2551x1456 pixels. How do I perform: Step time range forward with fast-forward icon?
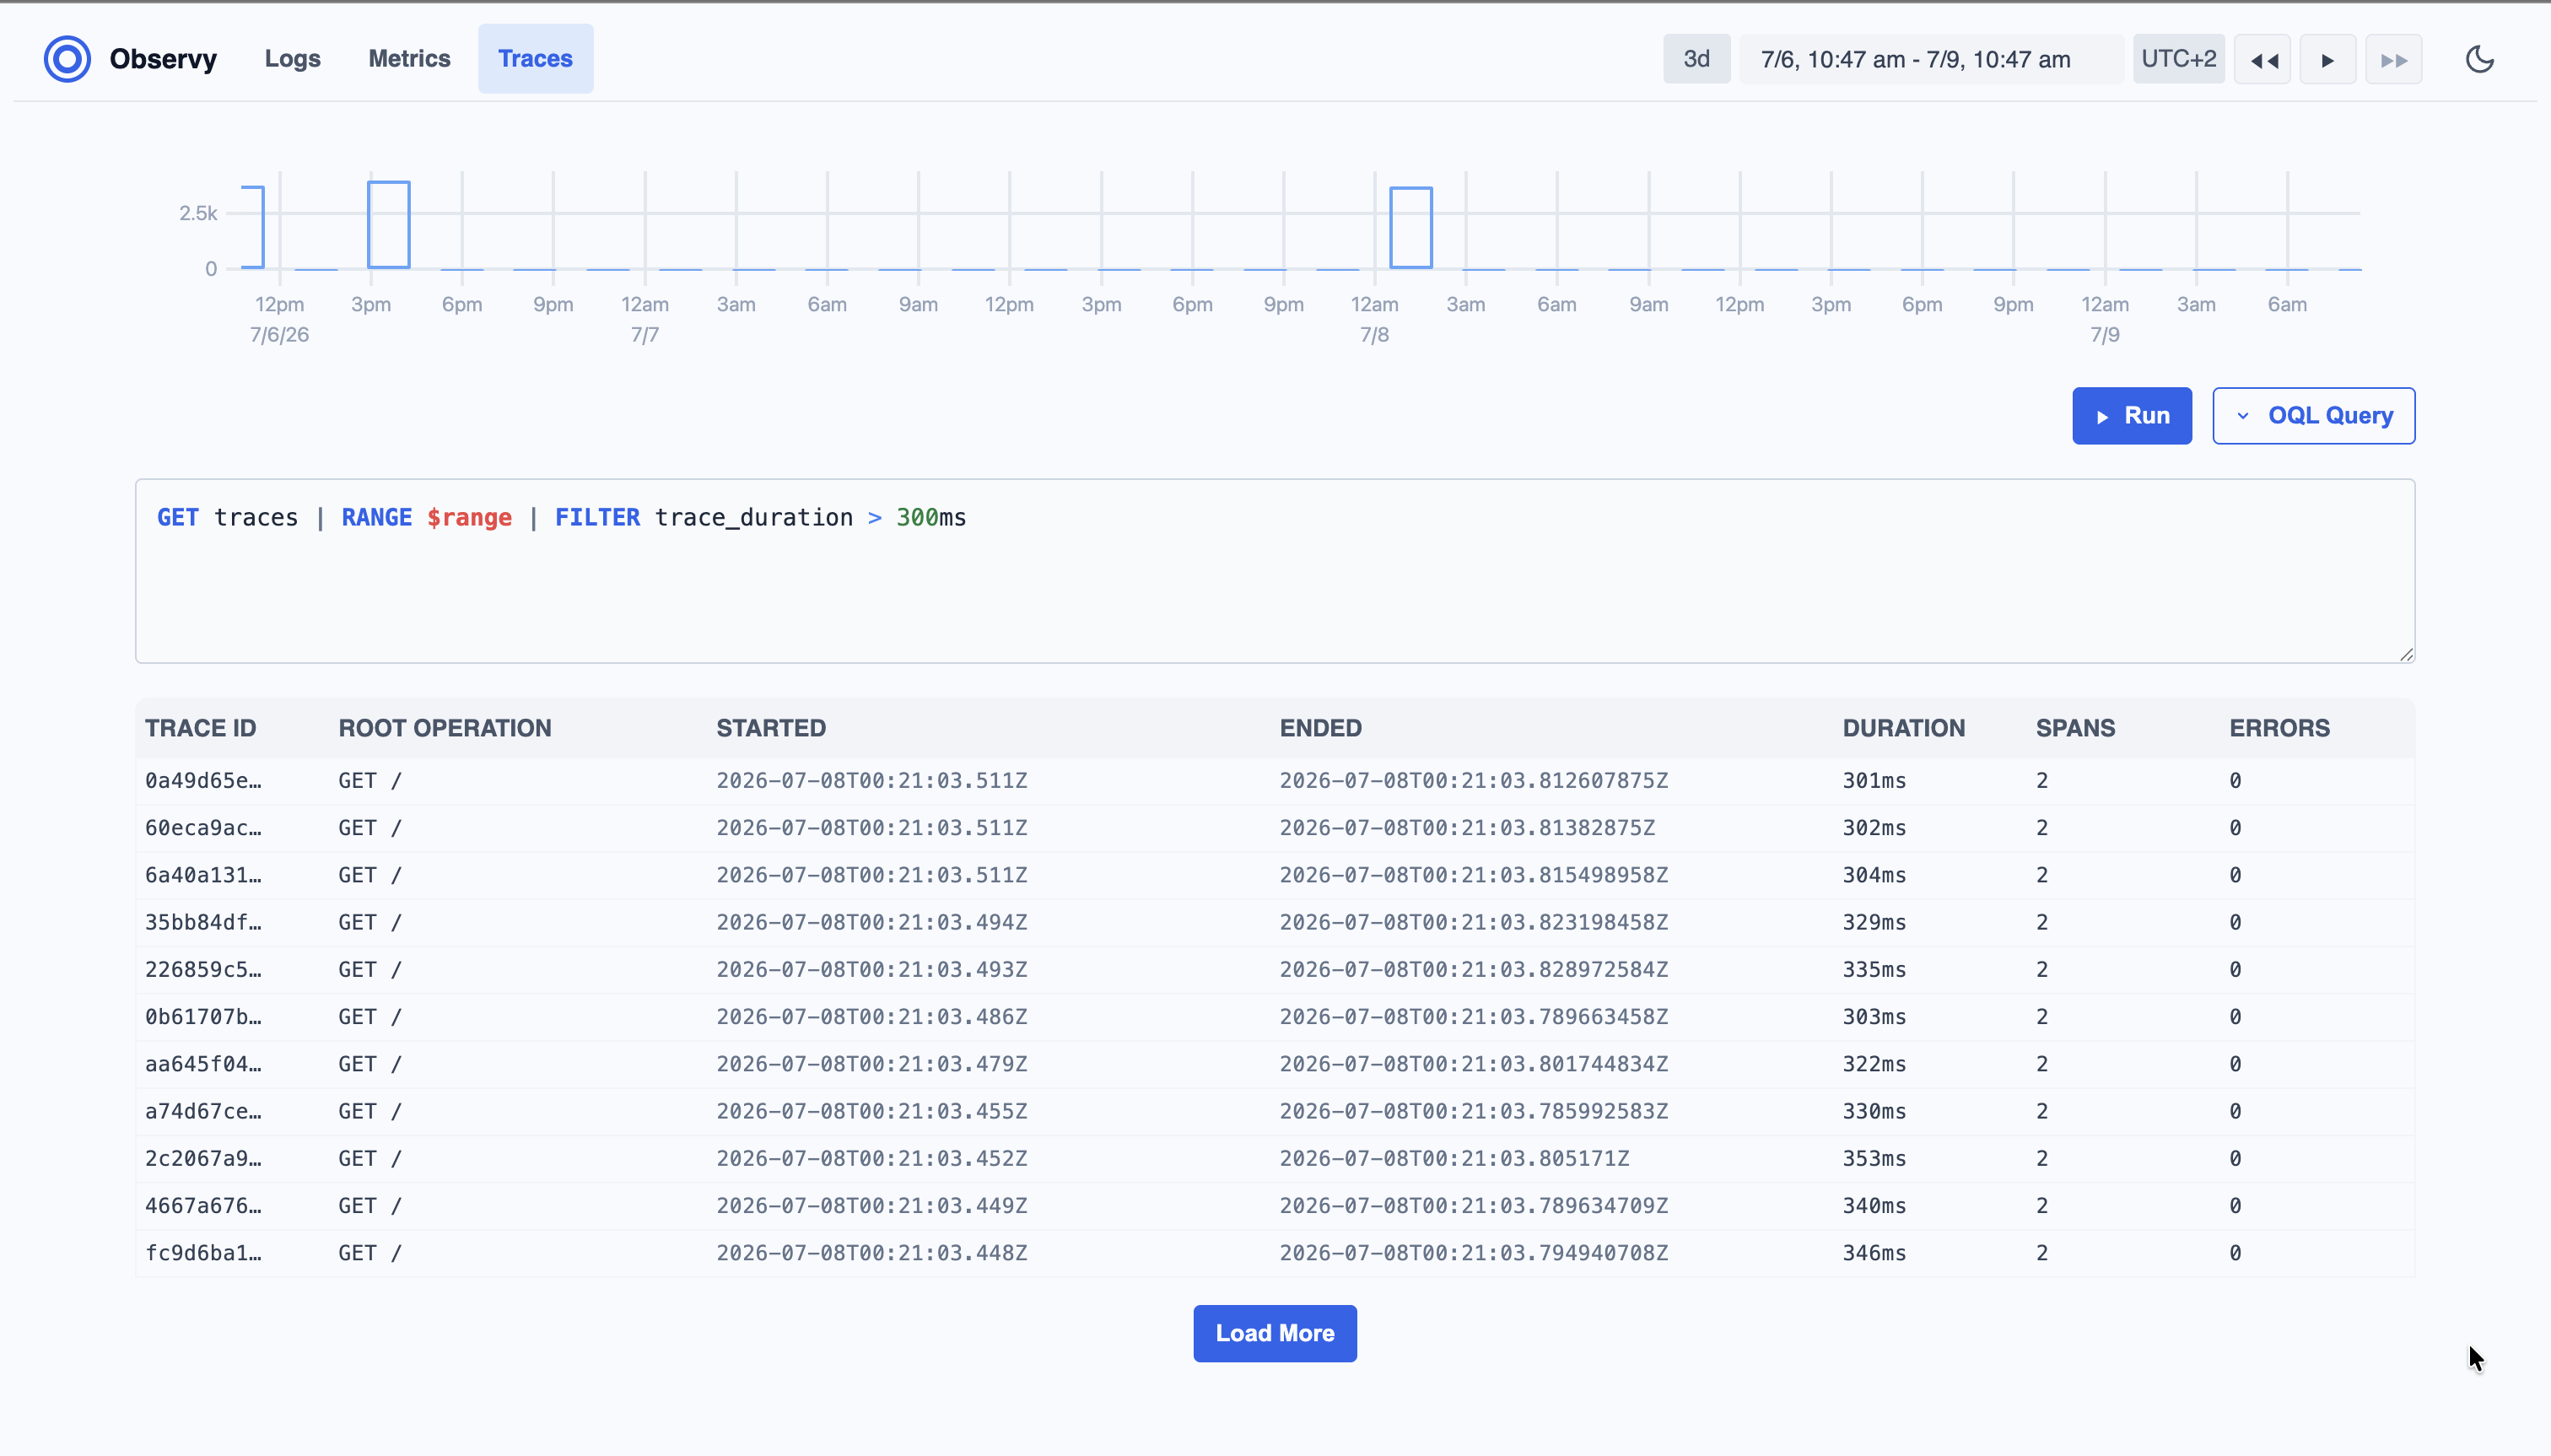tap(2394, 59)
